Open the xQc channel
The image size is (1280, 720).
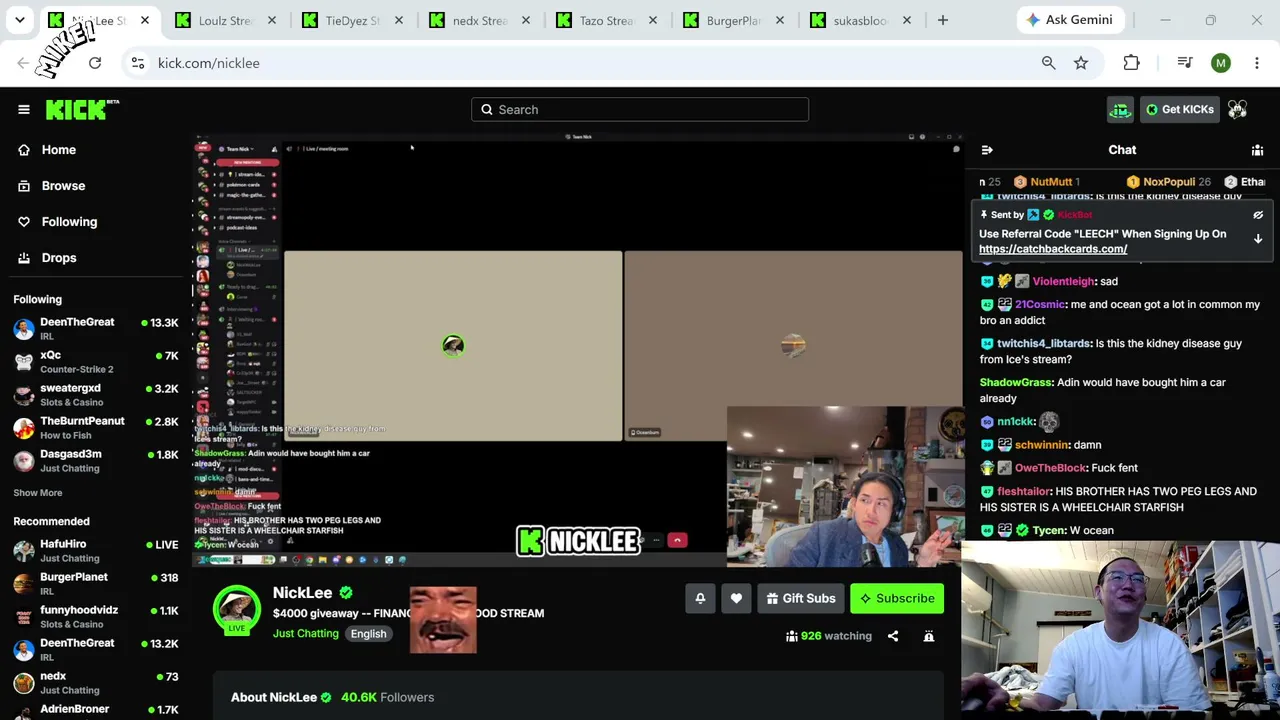[95, 361]
